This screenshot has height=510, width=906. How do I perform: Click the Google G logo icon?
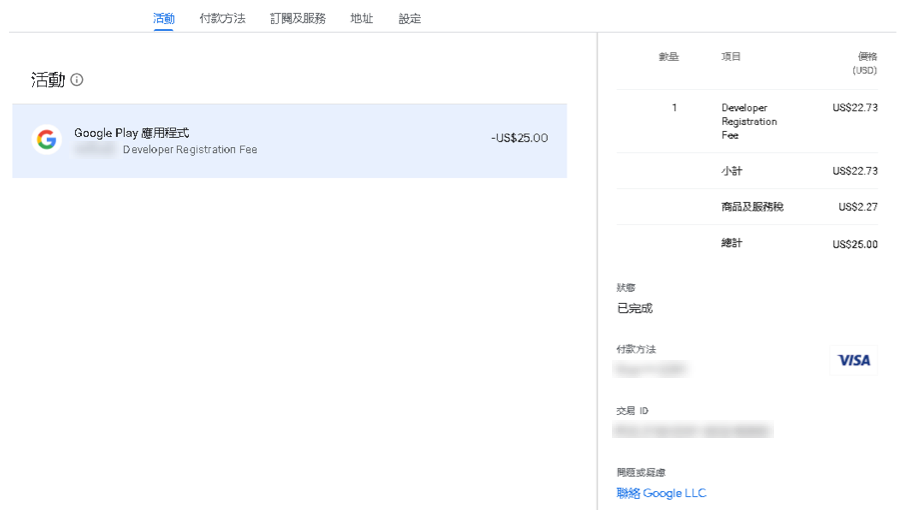(47, 139)
